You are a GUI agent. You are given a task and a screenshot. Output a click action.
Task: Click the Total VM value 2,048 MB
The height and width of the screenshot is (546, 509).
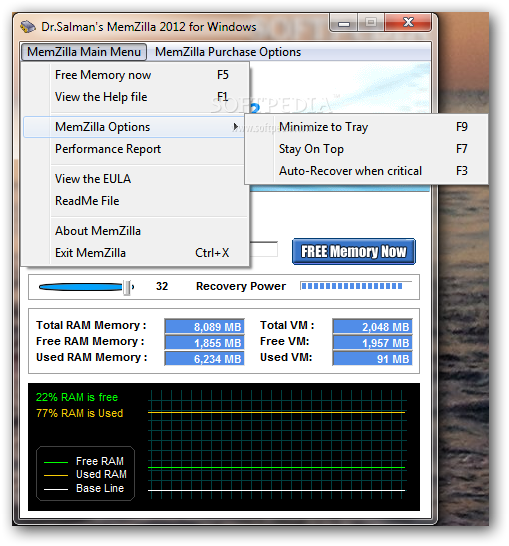tap(372, 327)
